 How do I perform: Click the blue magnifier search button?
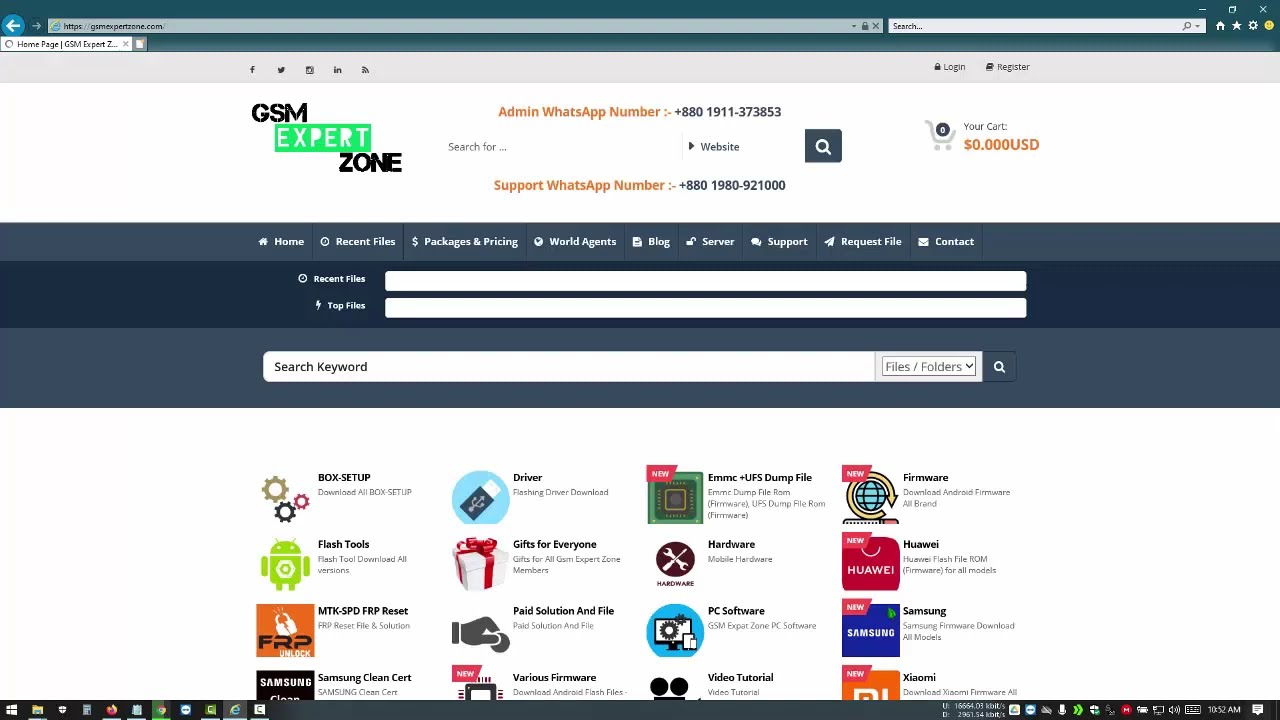(823, 147)
